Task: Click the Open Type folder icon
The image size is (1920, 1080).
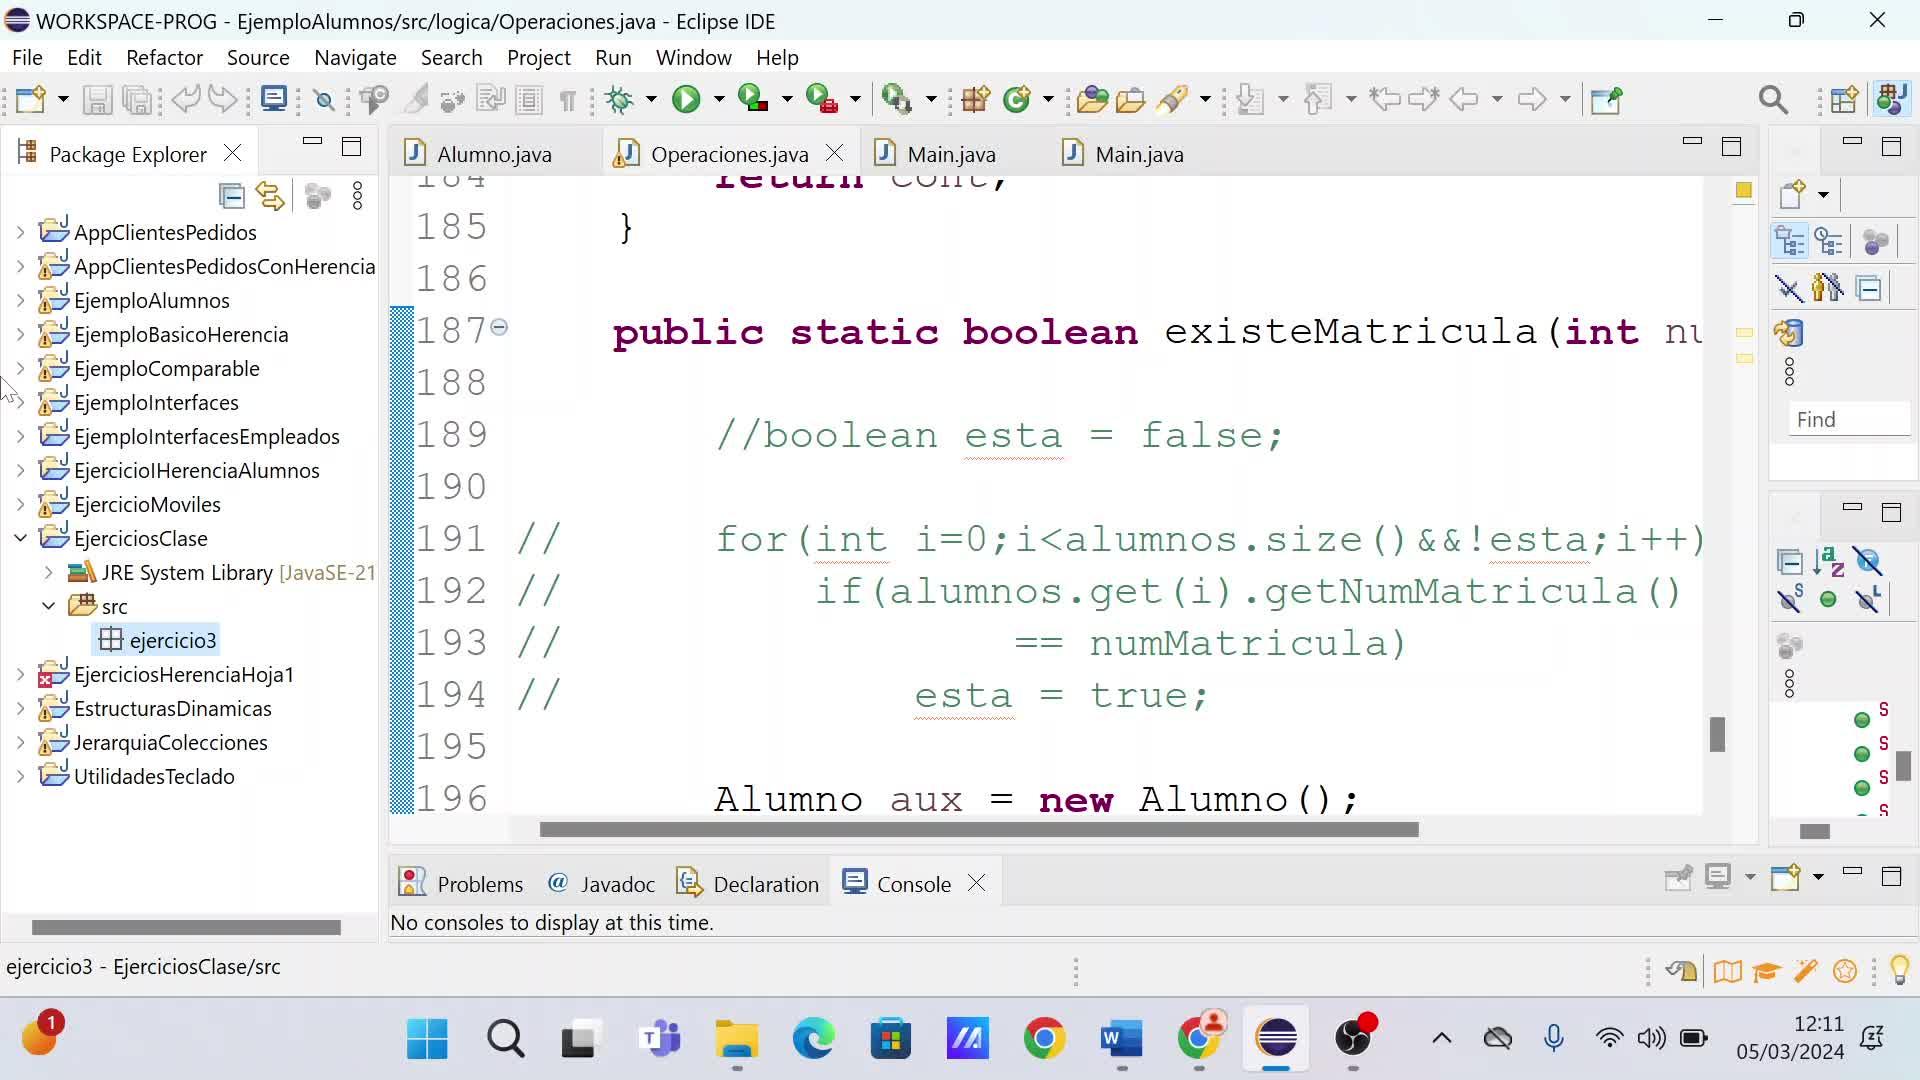Action: [x=1092, y=99]
